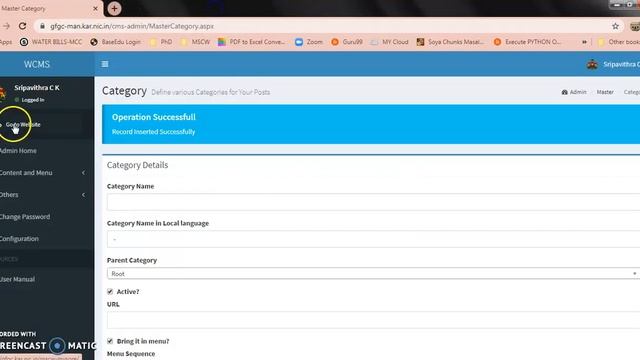Show more bookmarks with the chevron

[x=584, y=42]
